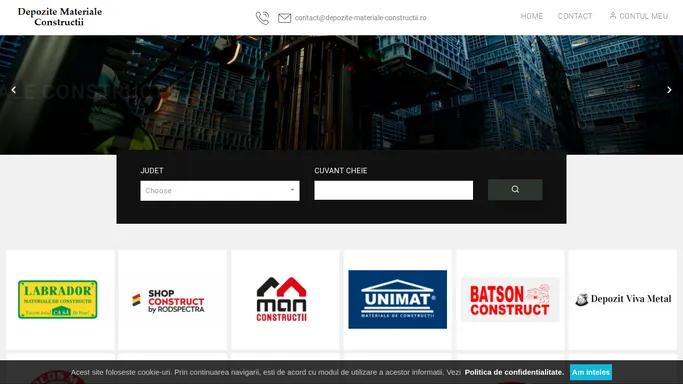This screenshot has height=384, width=683.
Task: Go to the HOME menu item
Action: [x=531, y=16]
